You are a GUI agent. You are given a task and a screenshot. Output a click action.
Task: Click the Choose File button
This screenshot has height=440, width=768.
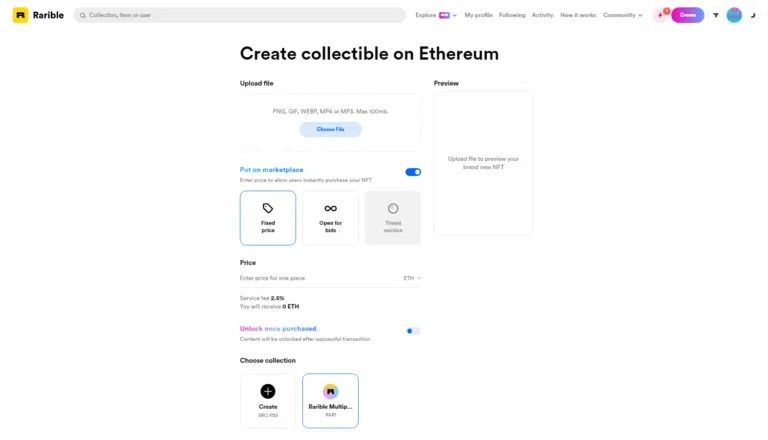click(330, 129)
